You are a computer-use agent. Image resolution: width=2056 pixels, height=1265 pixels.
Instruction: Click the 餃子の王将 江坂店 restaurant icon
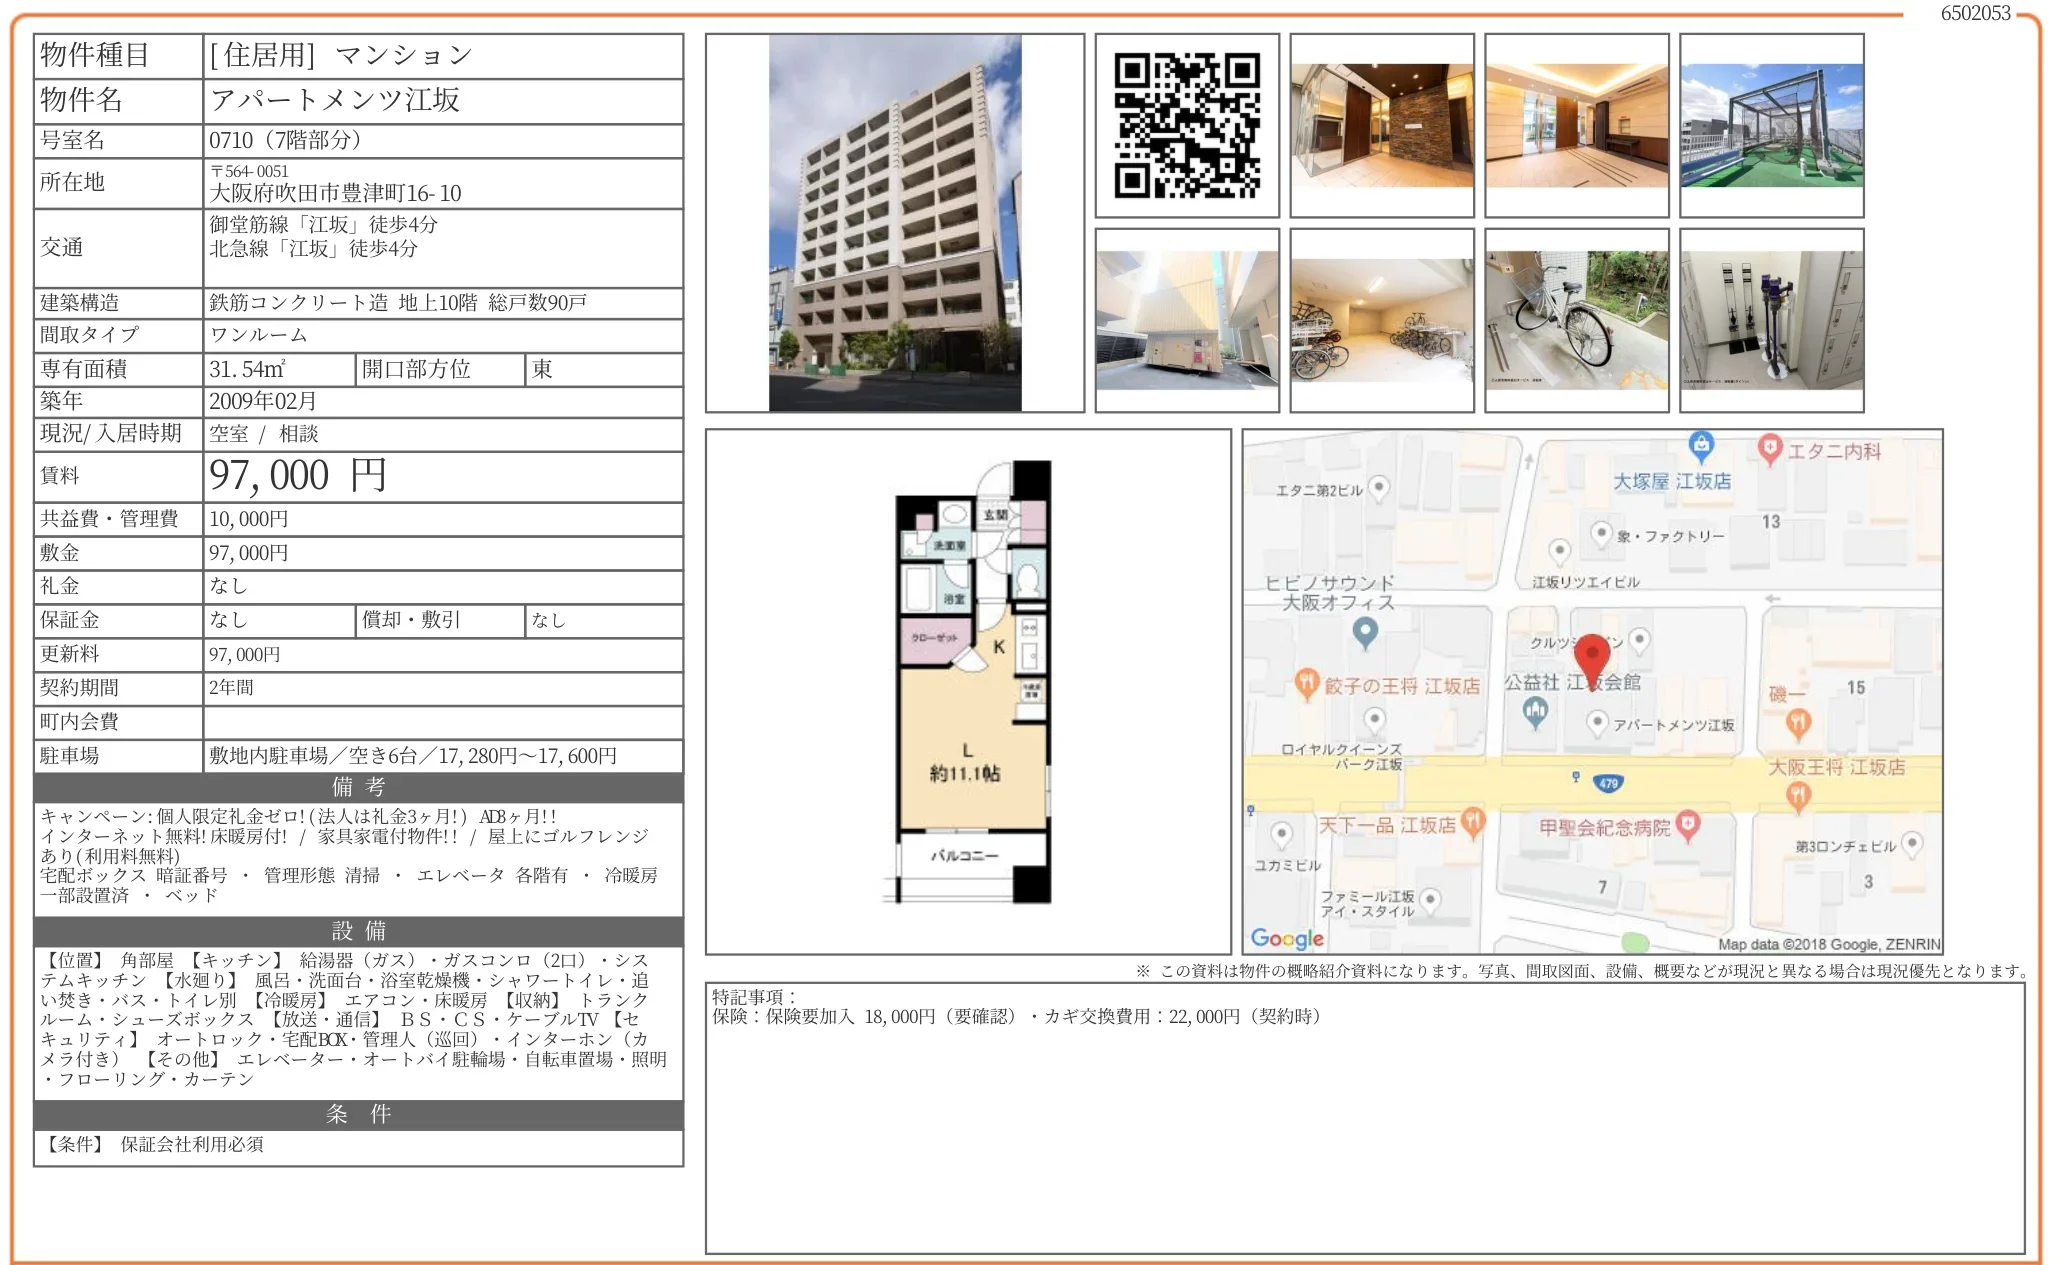1306,683
